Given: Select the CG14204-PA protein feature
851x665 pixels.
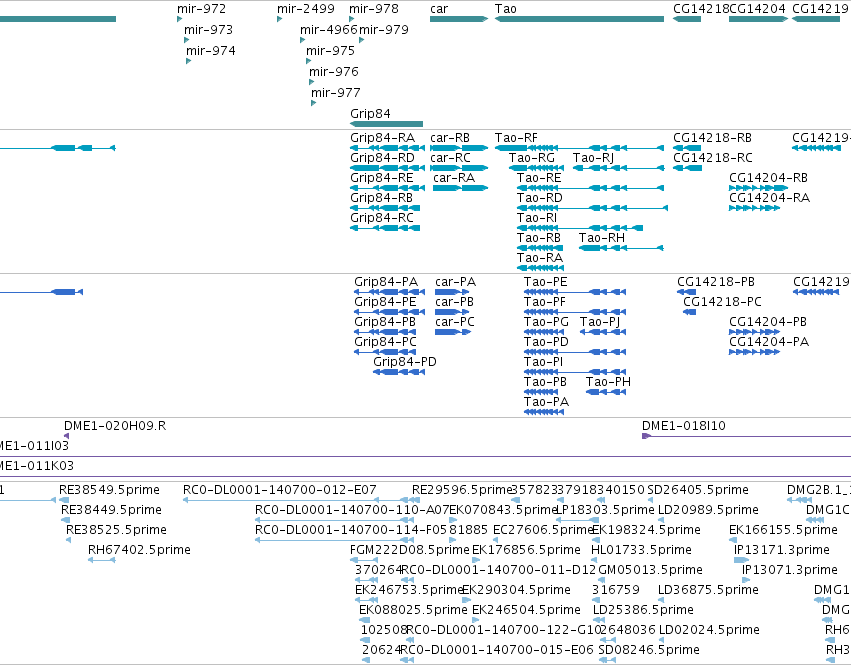Looking at the screenshot, I should tap(754, 352).
